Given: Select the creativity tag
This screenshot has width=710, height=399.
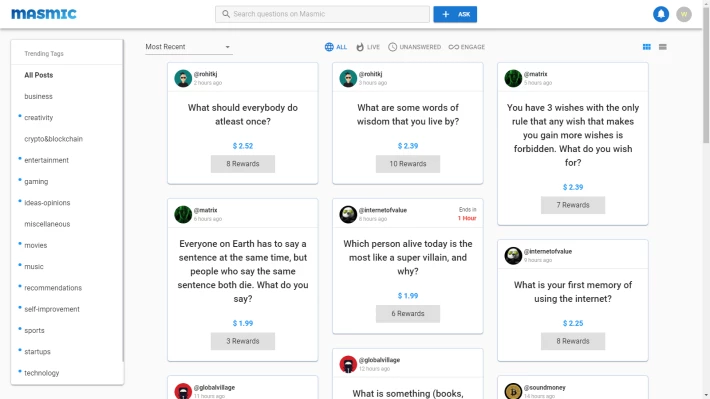Looking at the screenshot, I should tap(38, 118).
